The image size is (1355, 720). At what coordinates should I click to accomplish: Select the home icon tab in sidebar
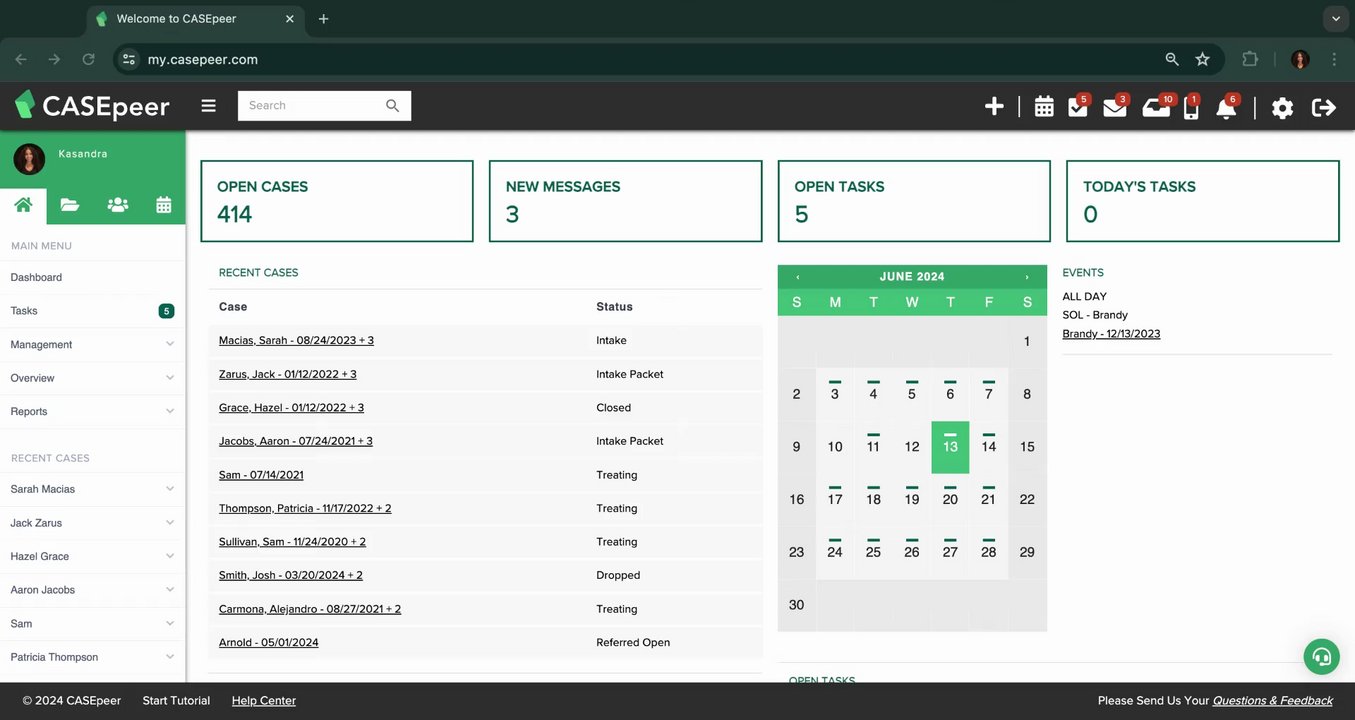(23, 205)
